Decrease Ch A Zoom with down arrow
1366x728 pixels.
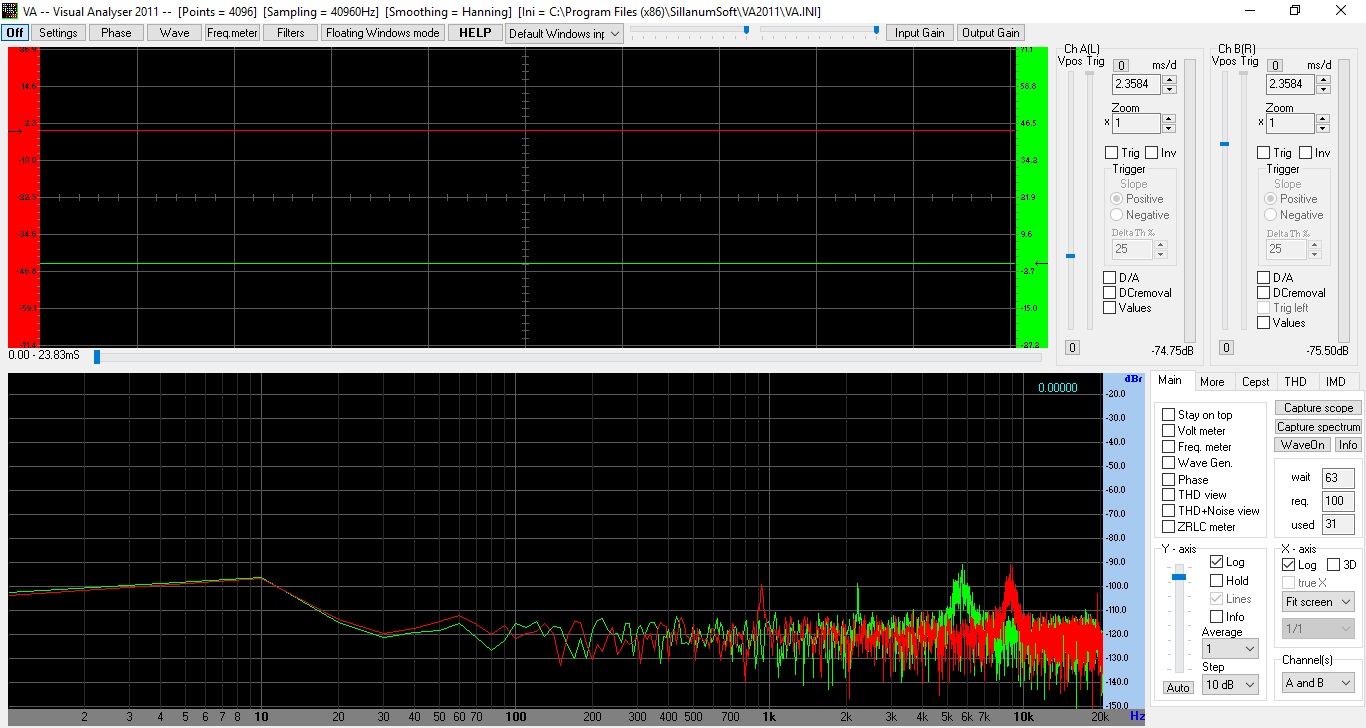point(1169,128)
